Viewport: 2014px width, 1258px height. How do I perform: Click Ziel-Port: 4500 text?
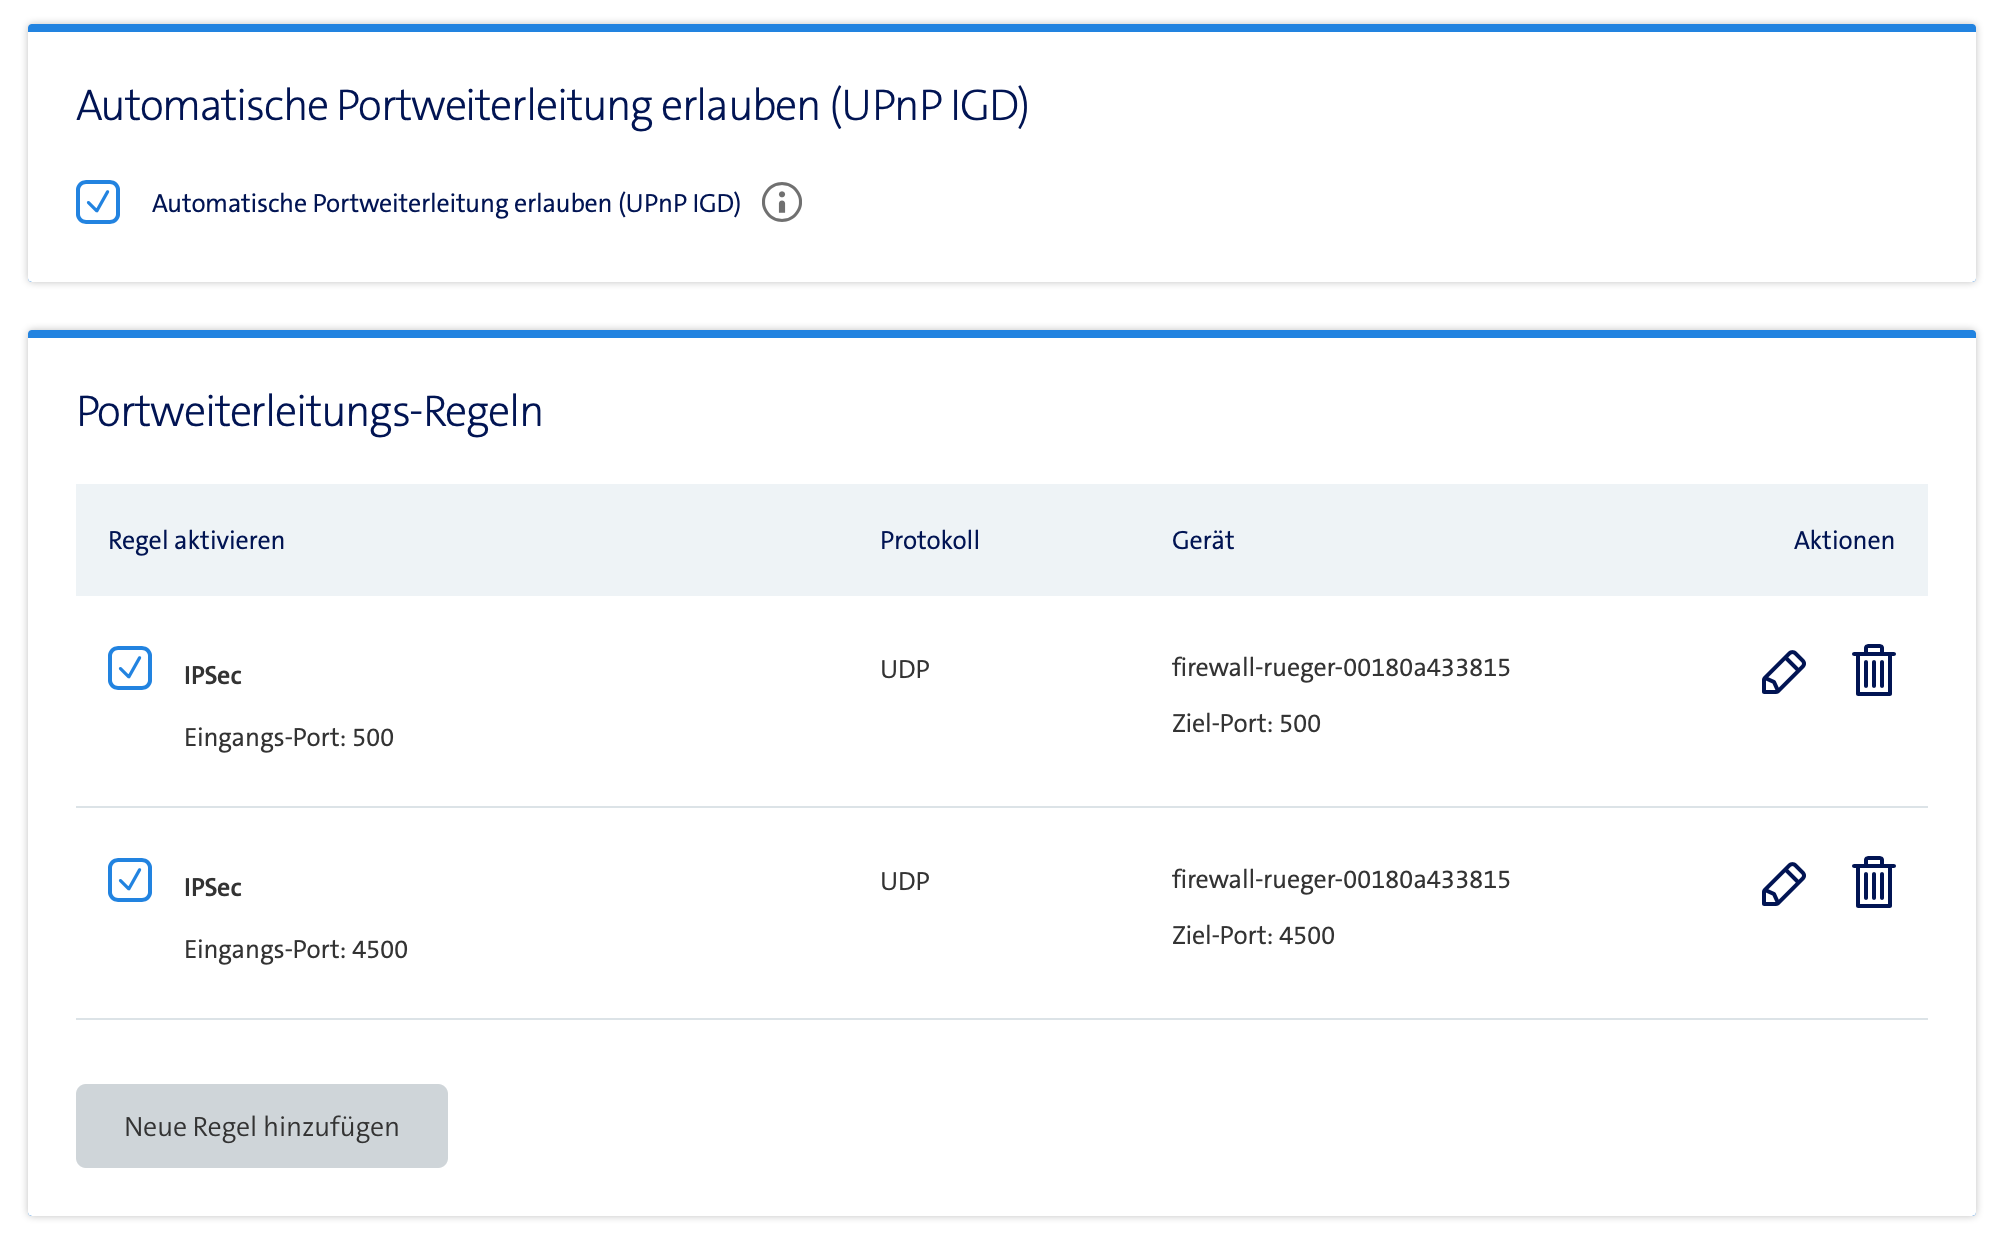1252,935
